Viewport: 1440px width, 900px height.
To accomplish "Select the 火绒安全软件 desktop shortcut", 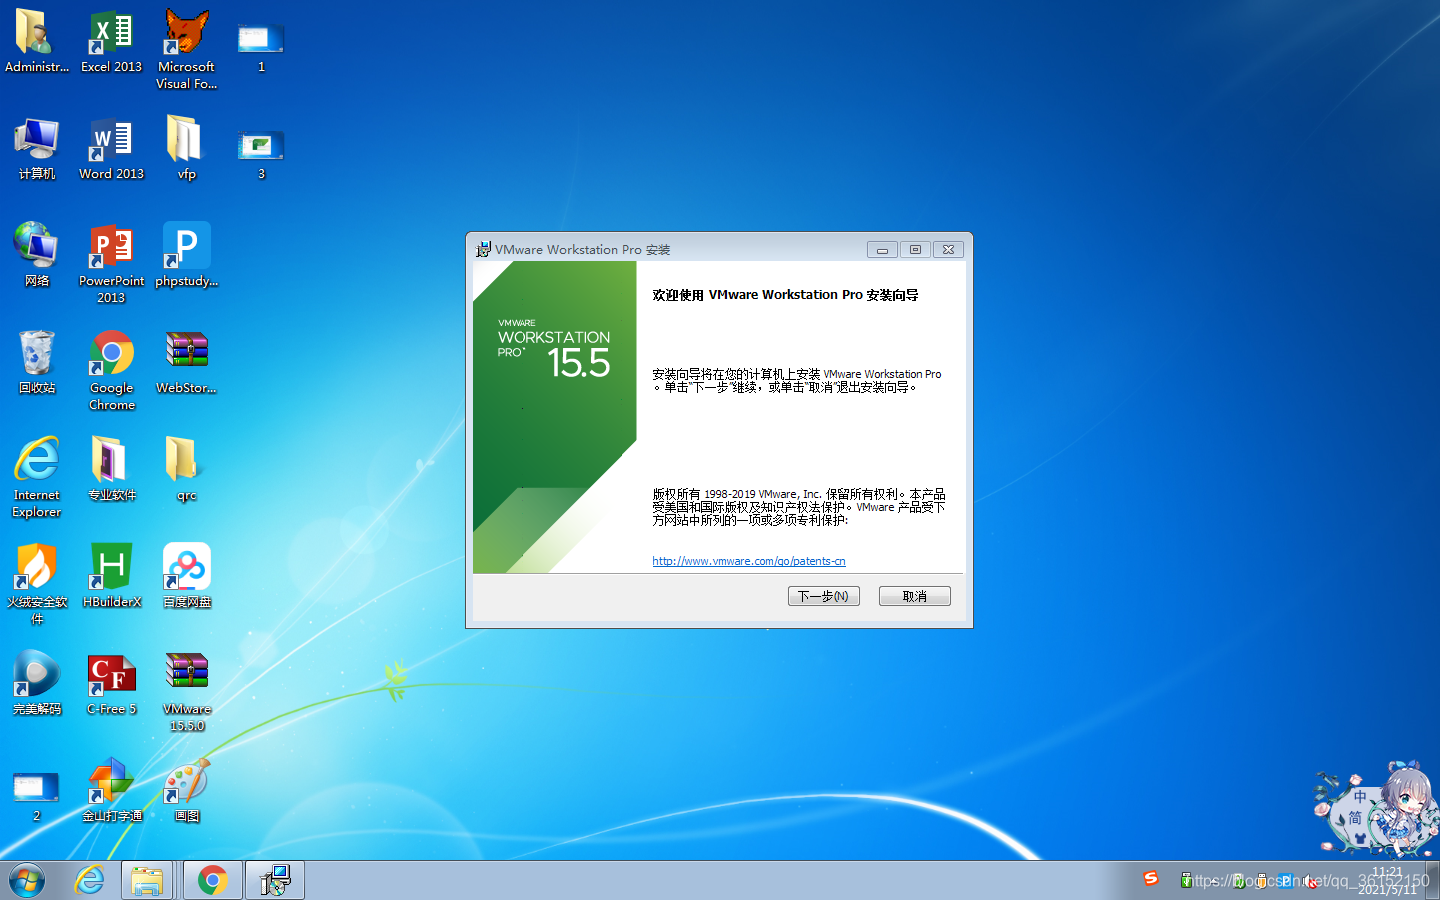I will (x=36, y=585).
